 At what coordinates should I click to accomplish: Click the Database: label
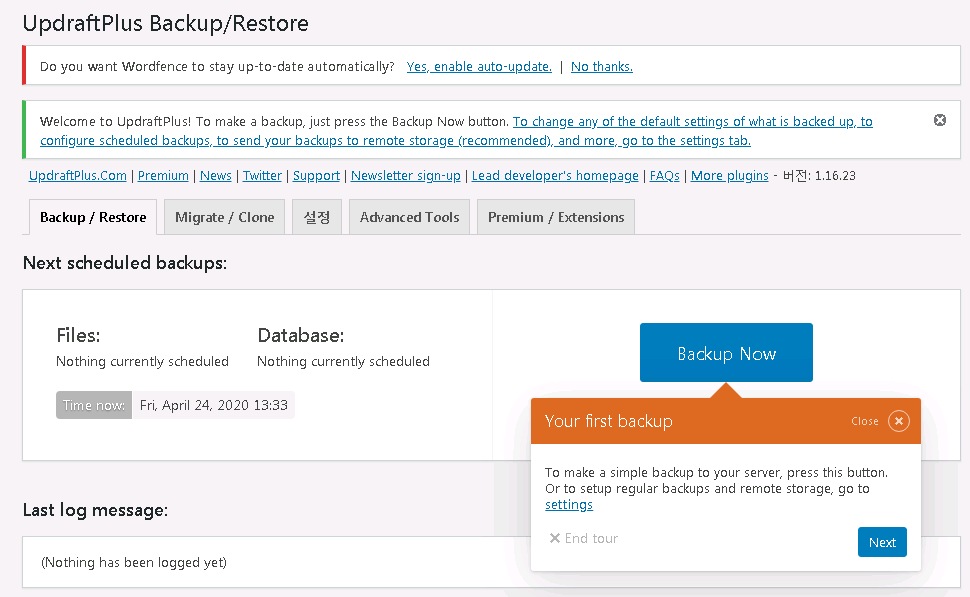[301, 335]
